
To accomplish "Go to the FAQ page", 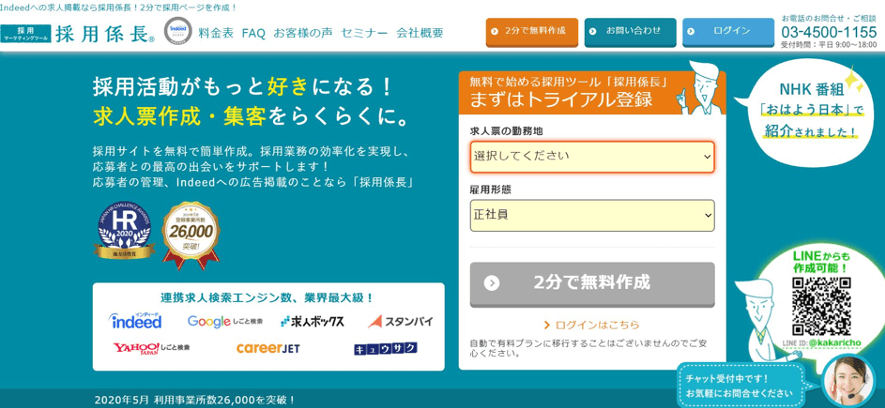I will 253,33.
